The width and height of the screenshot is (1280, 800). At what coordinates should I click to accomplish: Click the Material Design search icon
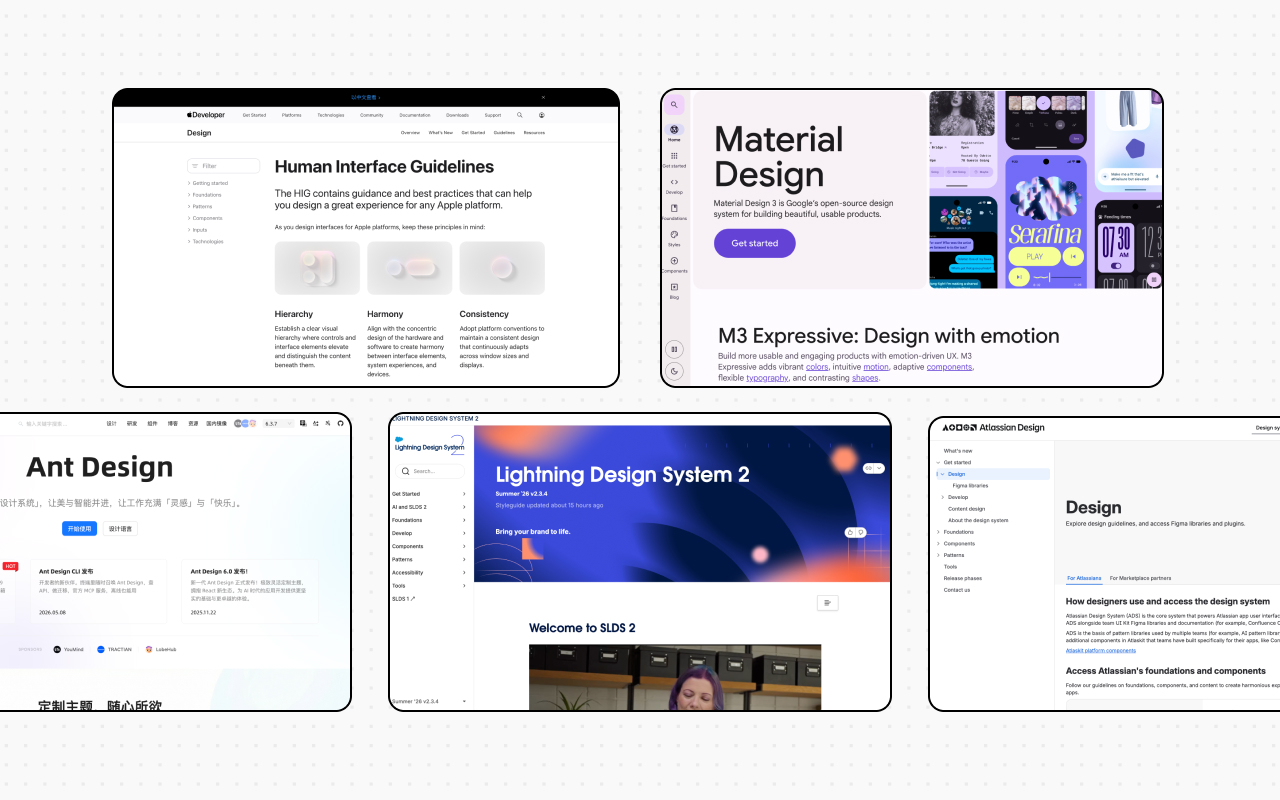[x=674, y=105]
